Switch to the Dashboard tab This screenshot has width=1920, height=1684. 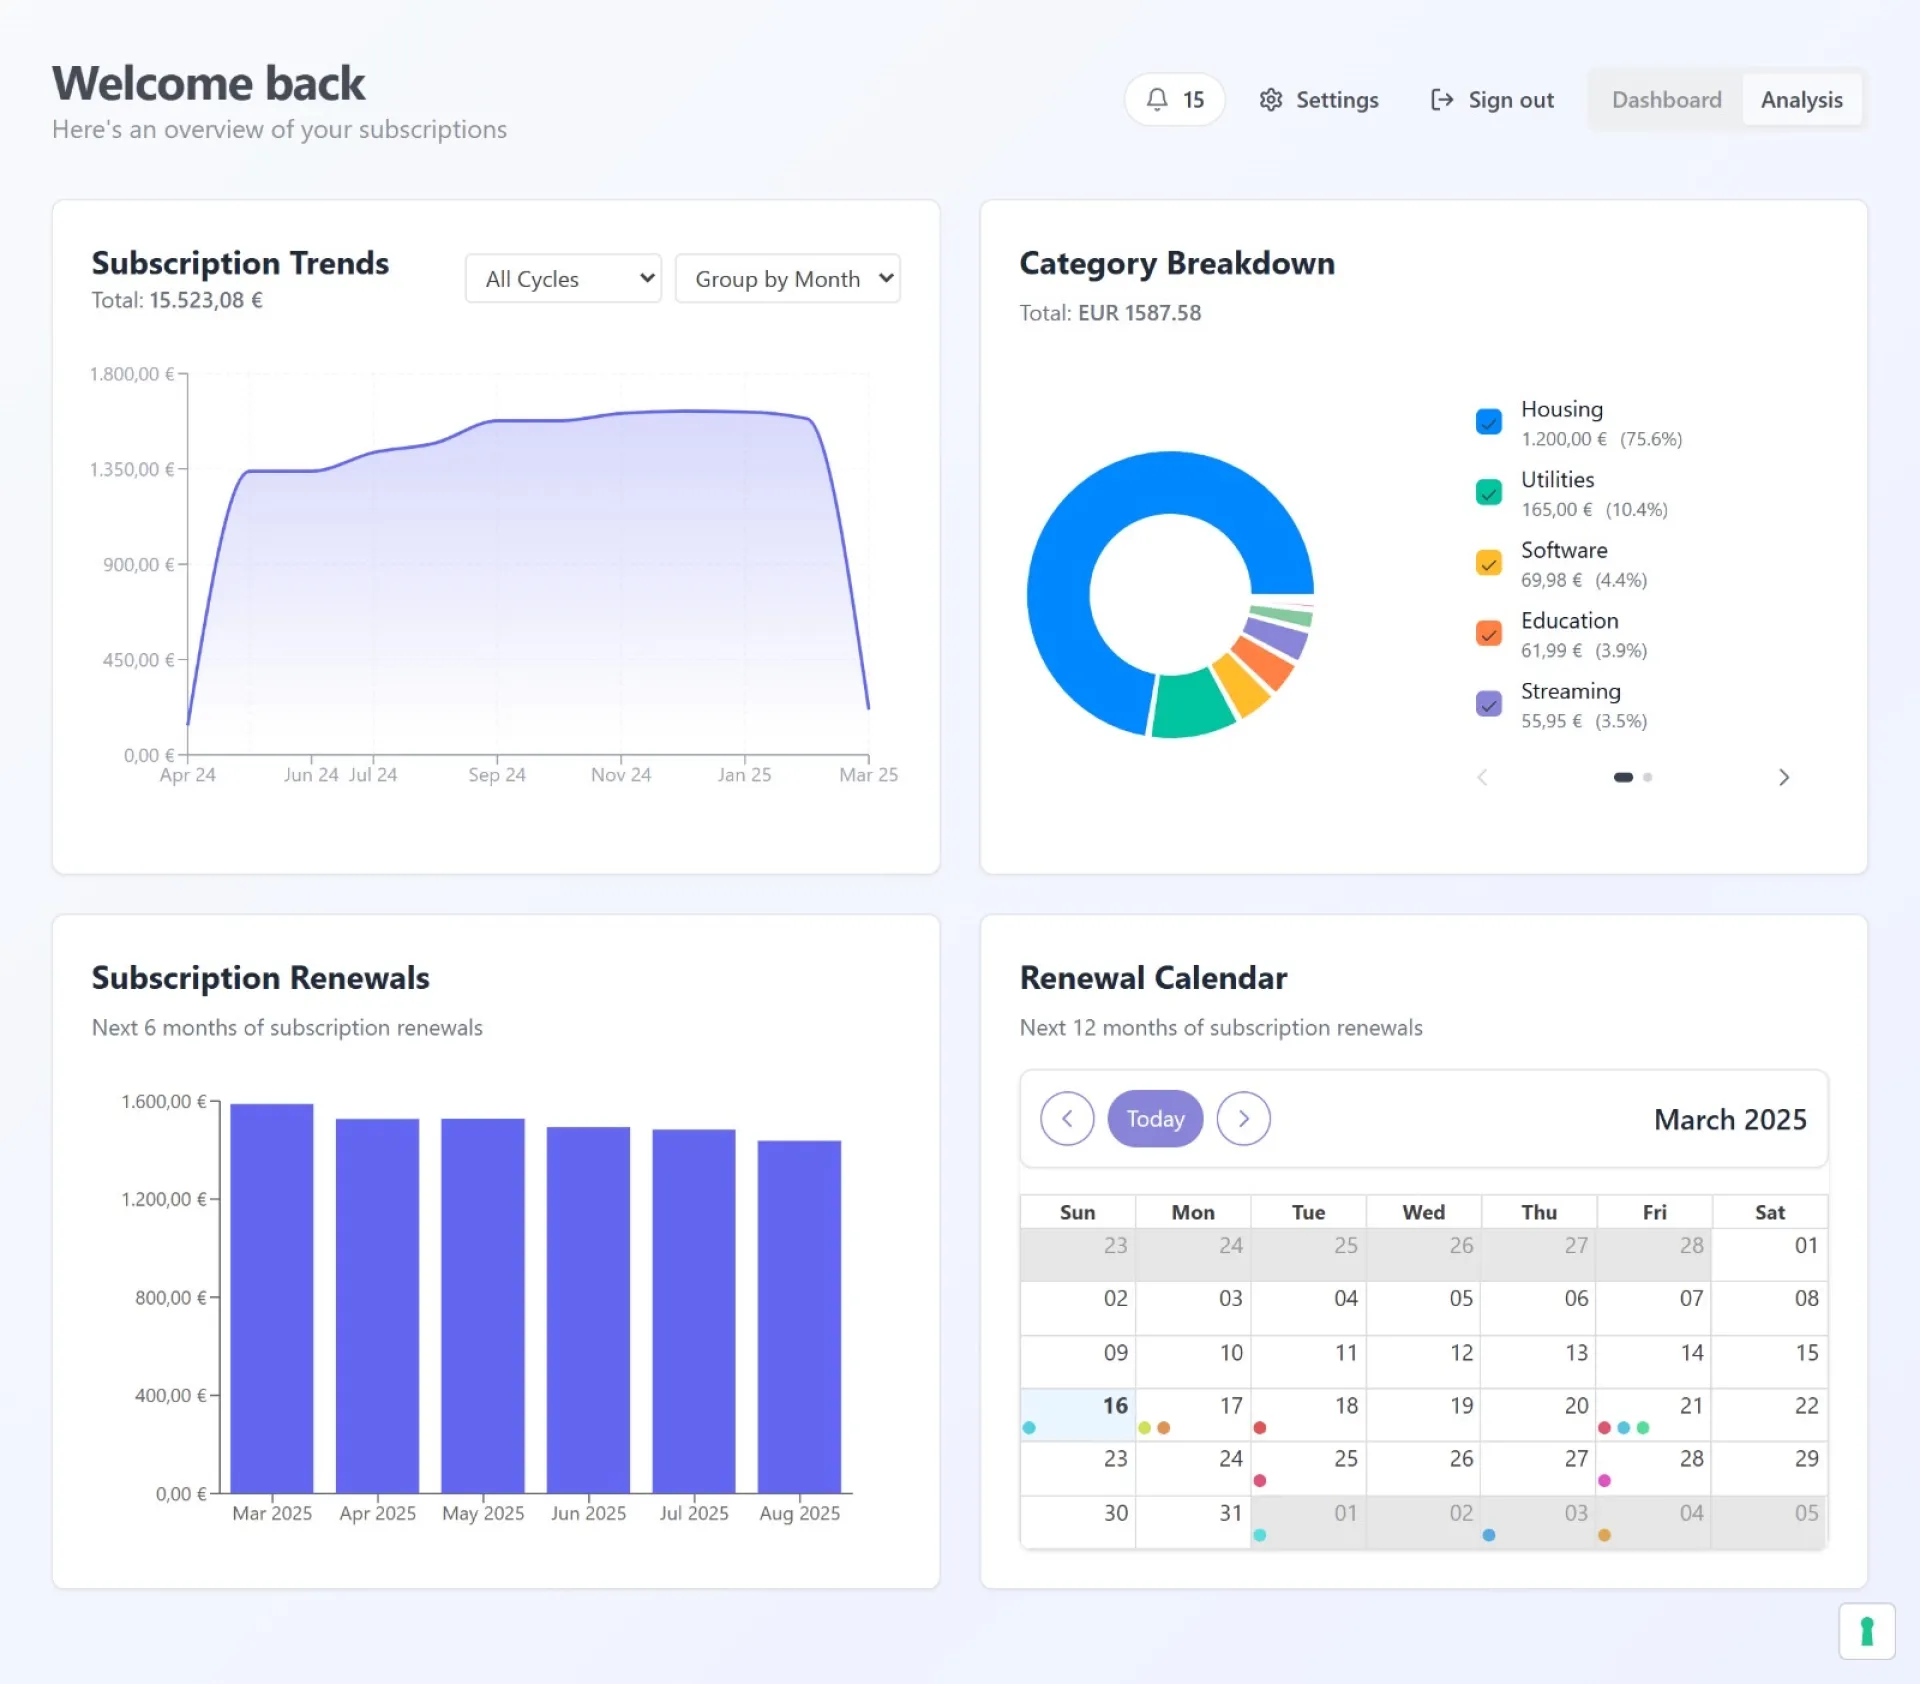coord(1666,100)
